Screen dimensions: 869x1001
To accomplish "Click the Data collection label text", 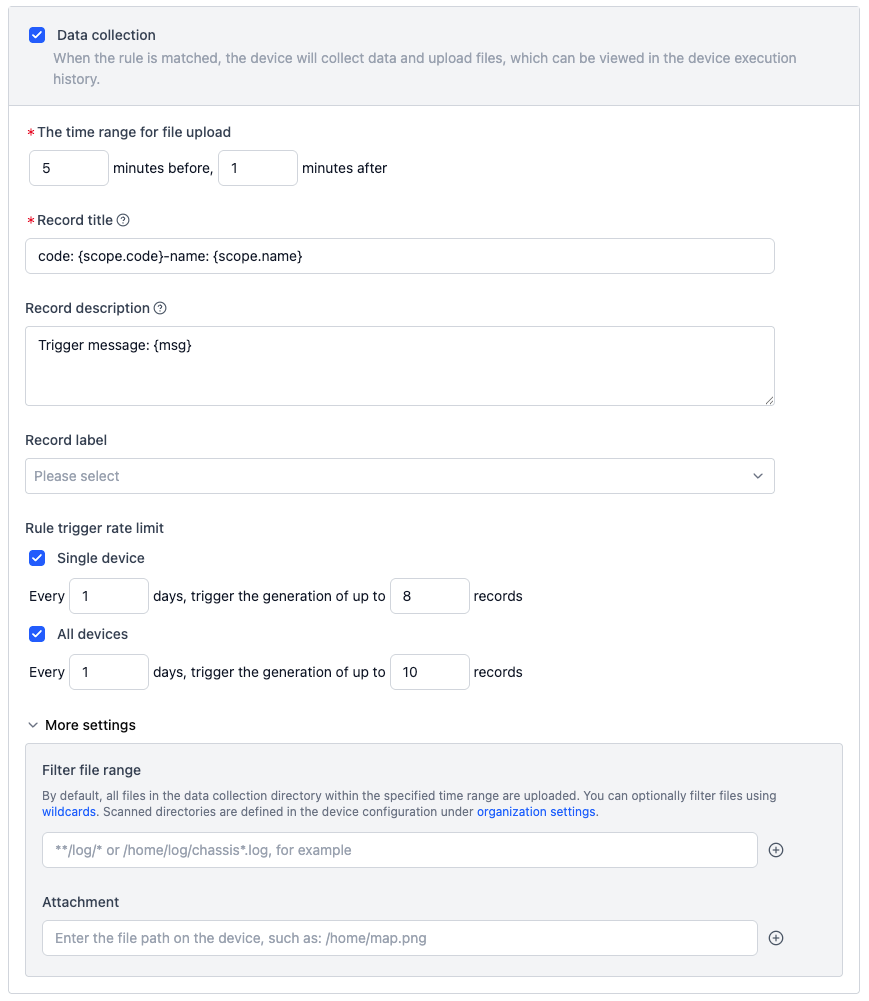I will click(x=106, y=35).
